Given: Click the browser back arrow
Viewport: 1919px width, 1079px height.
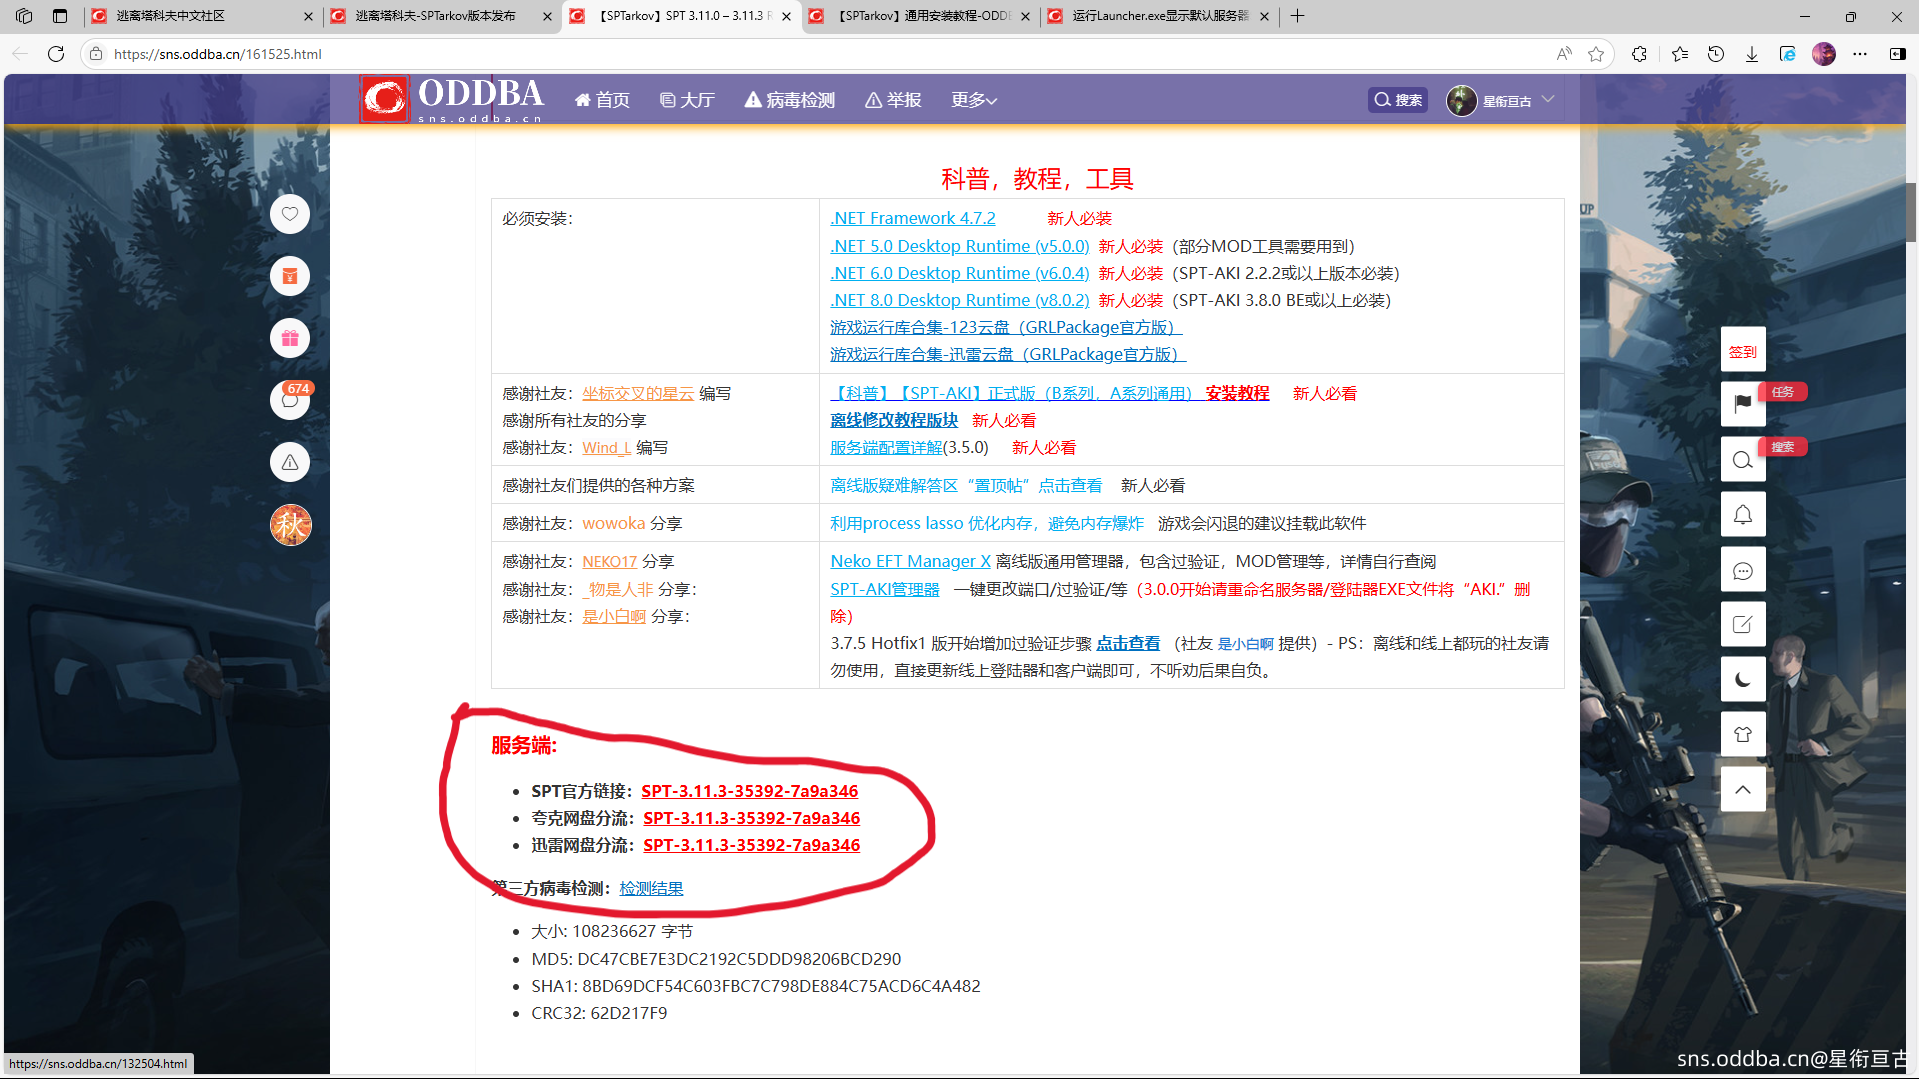Looking at the screenshot, I should 20,54.
